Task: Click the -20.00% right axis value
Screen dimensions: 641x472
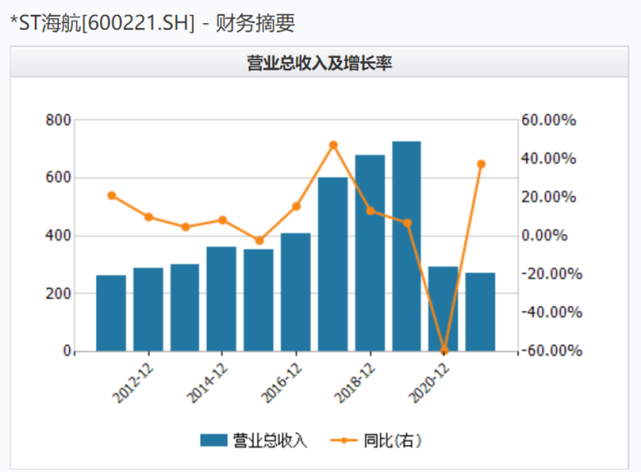Action: (552, 274)
